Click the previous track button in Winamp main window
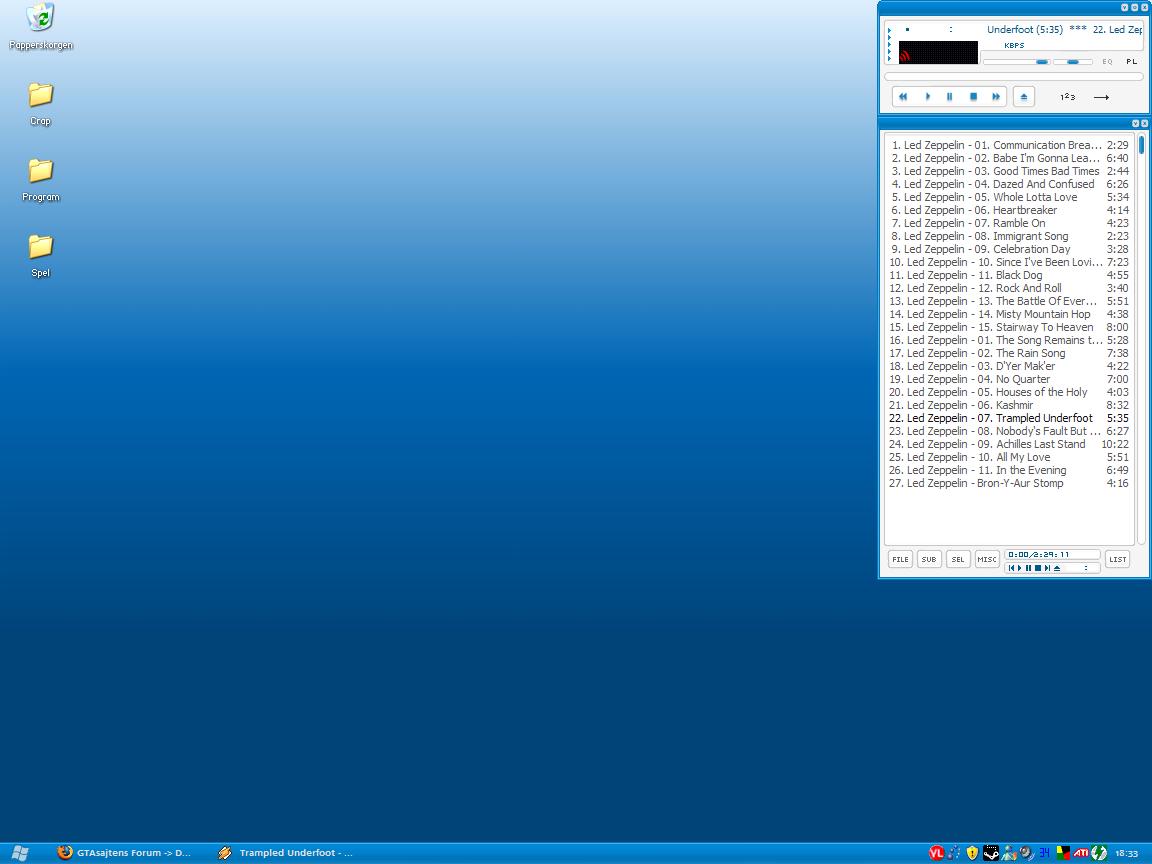 [903, 96]
